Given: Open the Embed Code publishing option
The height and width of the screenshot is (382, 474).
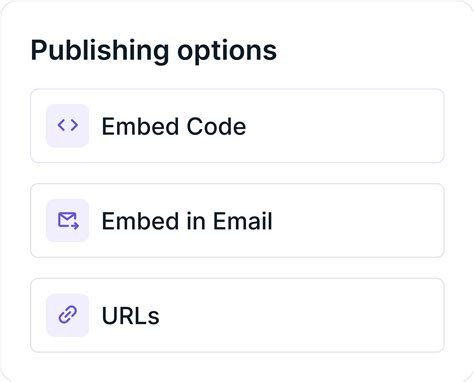Looking at the screenshot, I should [237, 126].
